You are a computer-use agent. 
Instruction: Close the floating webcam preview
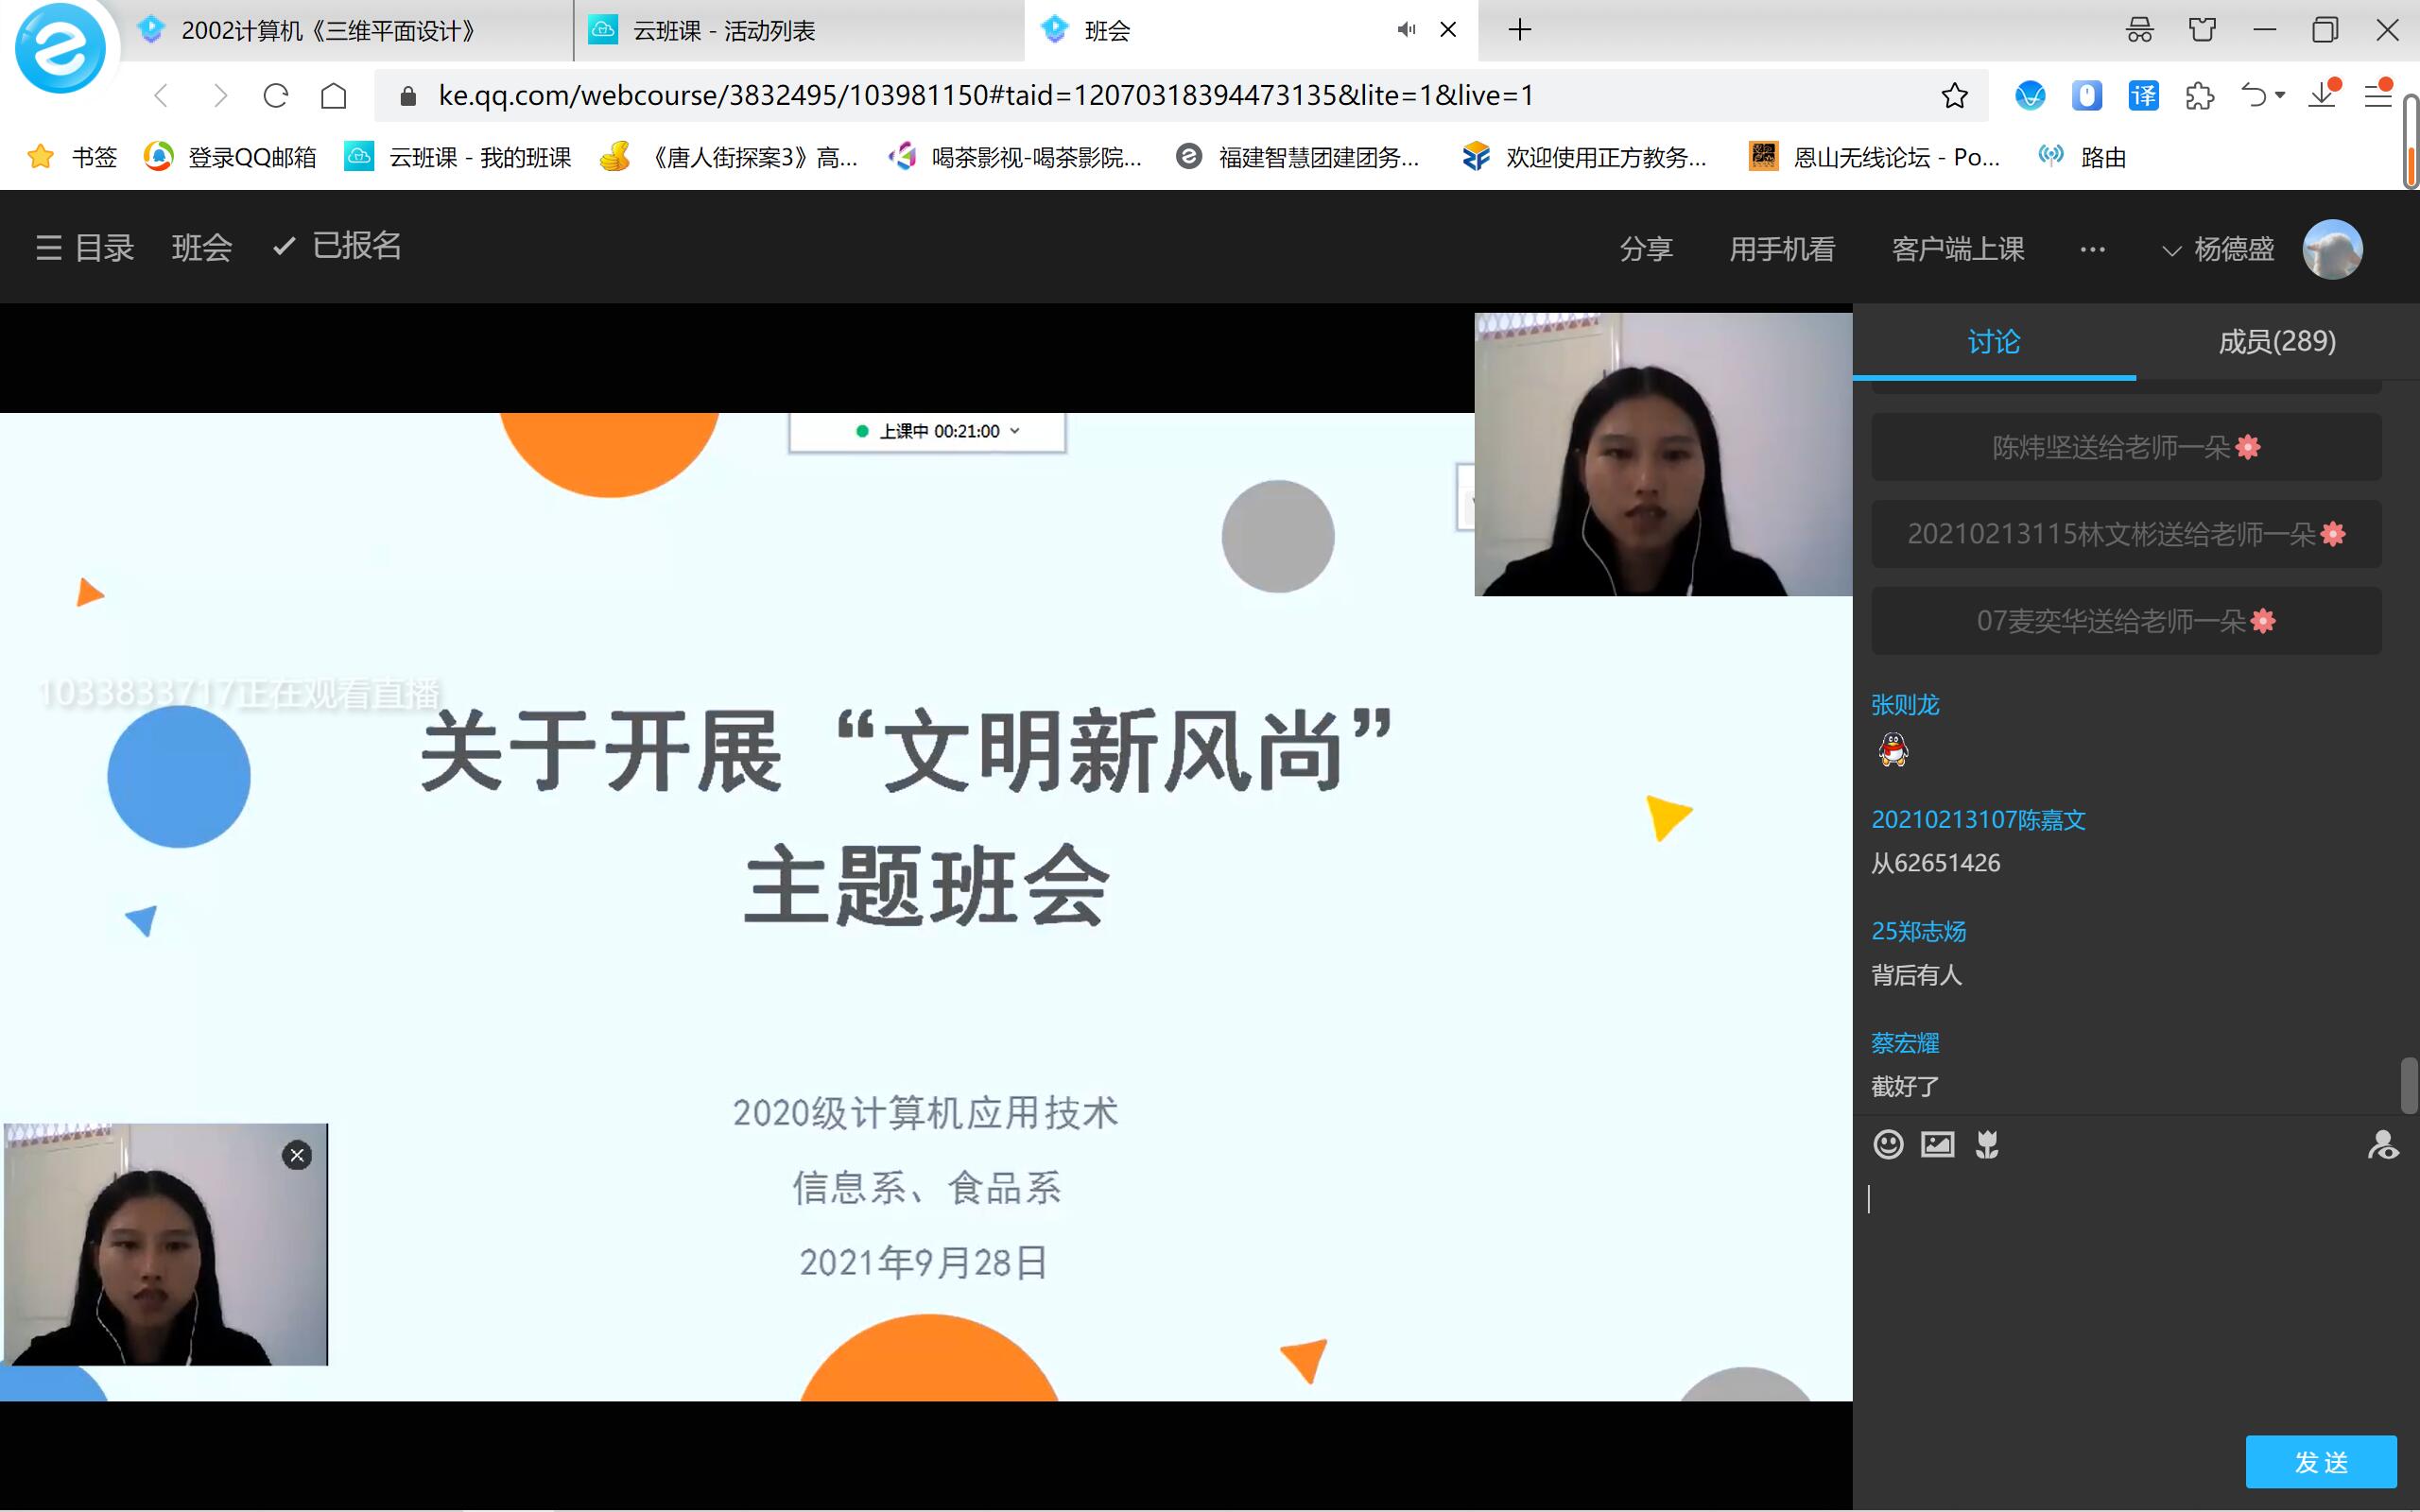[297, 1156]
